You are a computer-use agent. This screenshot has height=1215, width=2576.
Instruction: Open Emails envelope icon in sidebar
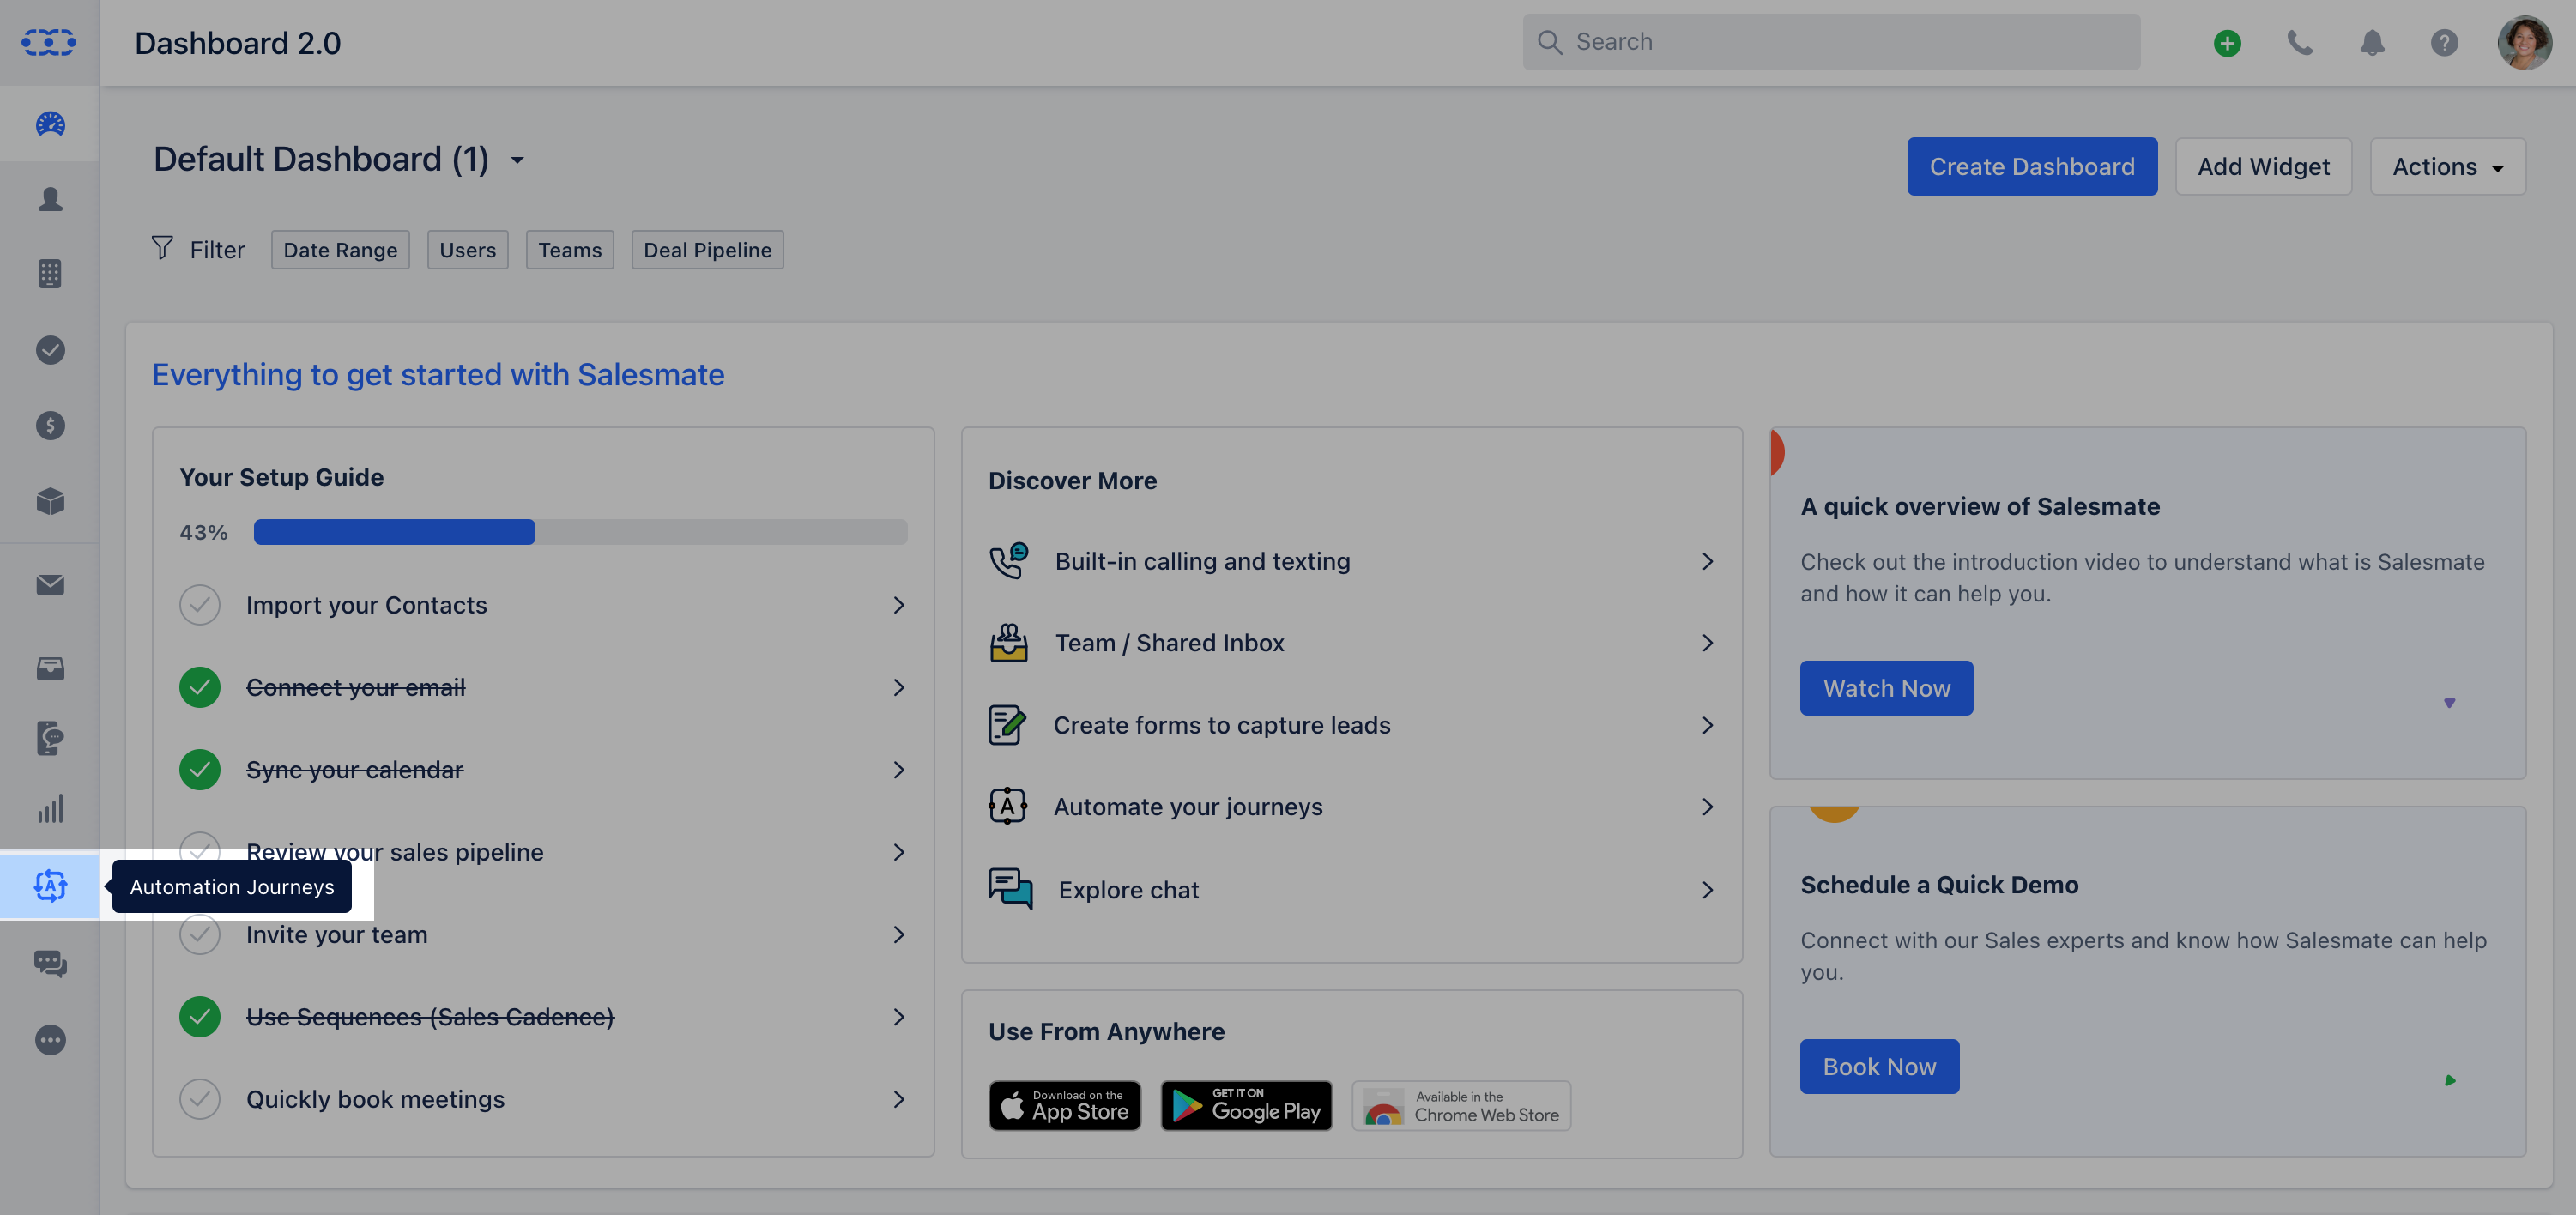[x=50, y=585]
